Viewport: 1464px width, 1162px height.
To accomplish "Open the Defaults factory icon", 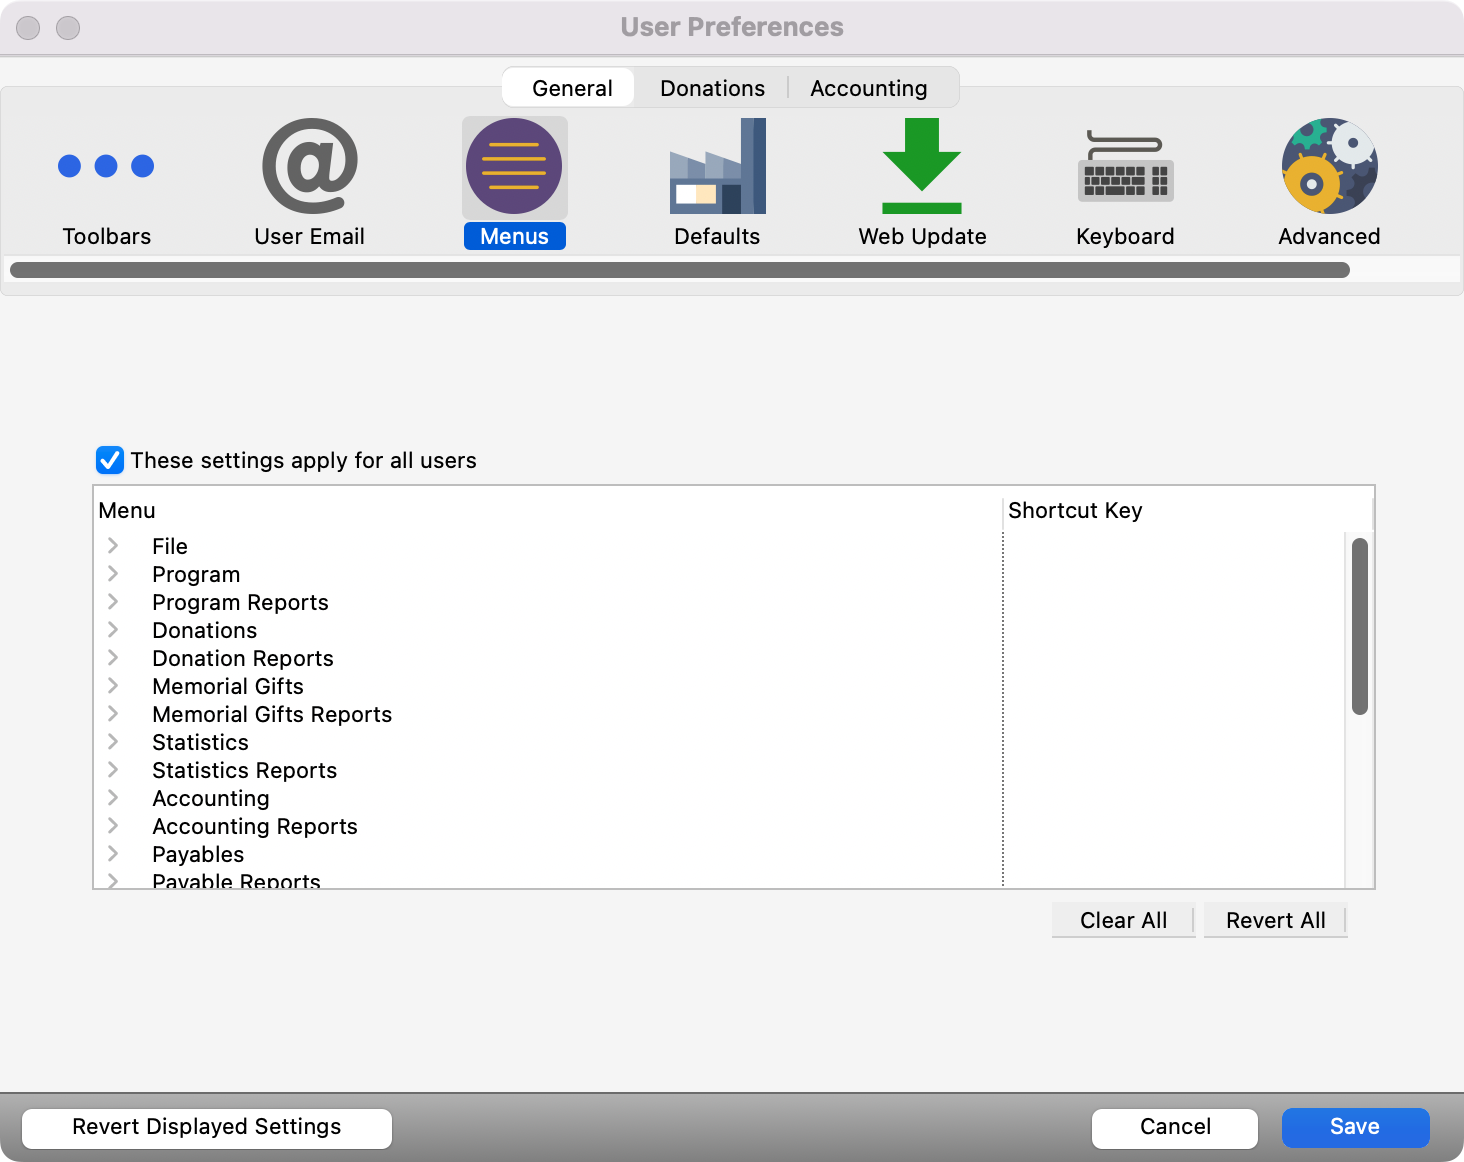I will point(717,167).
